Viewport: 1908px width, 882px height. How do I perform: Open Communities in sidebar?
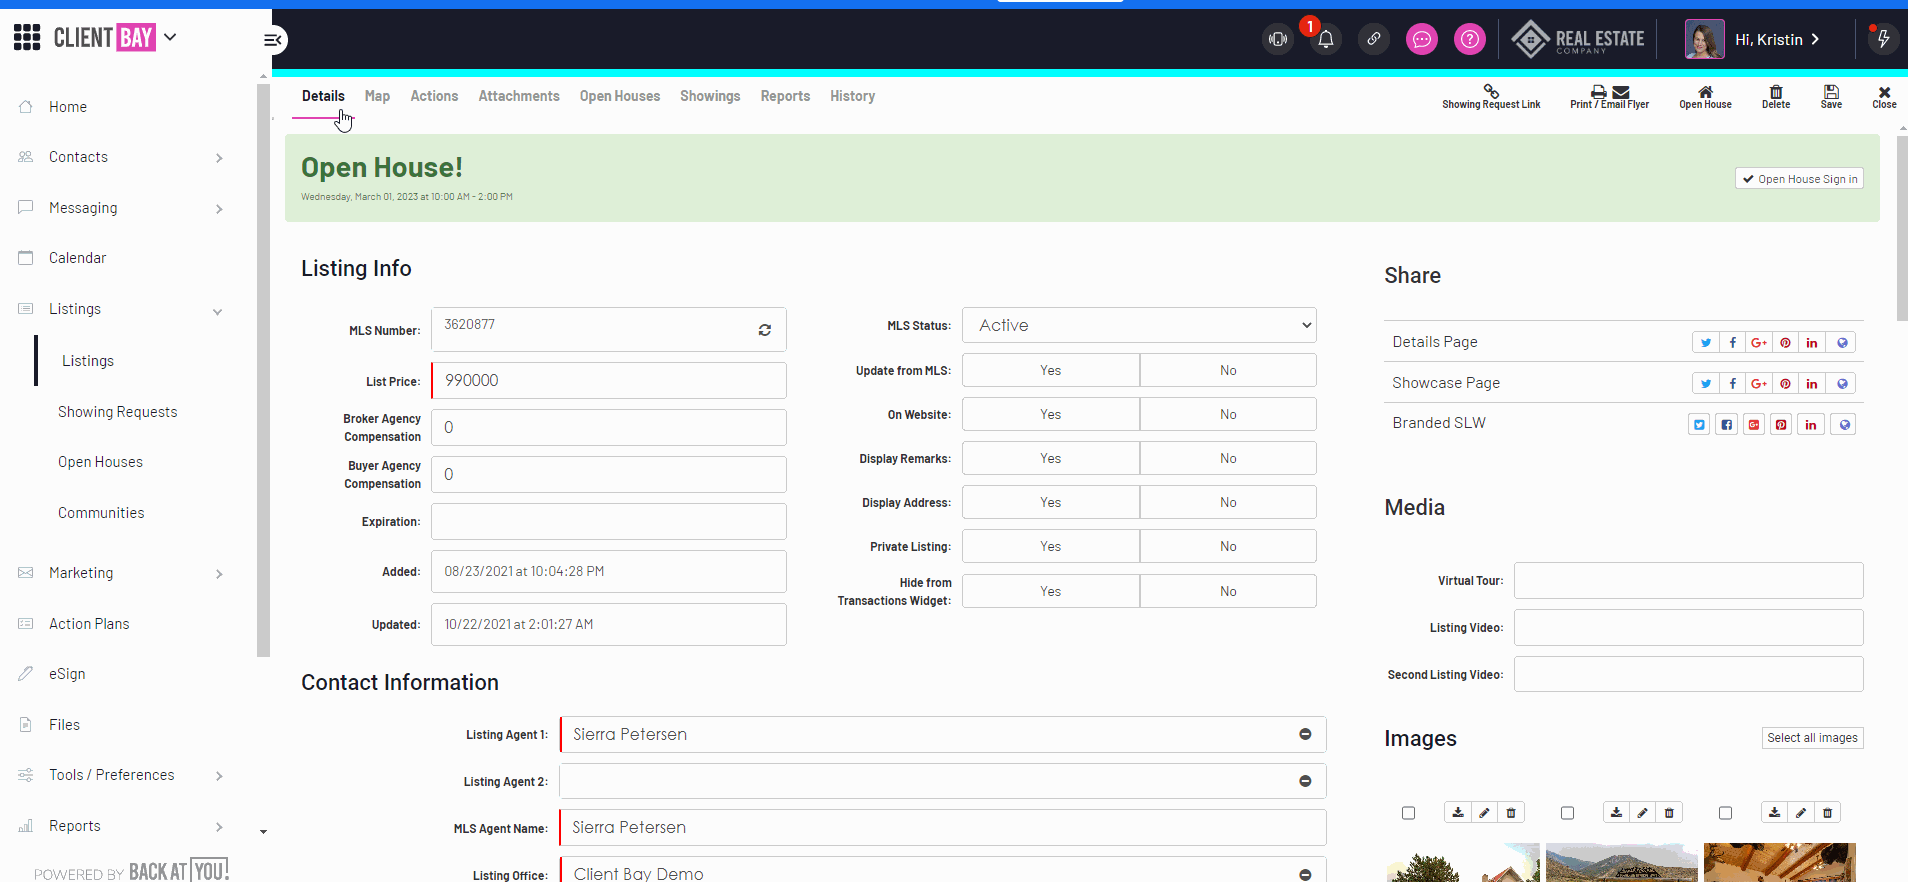point(101,513)
